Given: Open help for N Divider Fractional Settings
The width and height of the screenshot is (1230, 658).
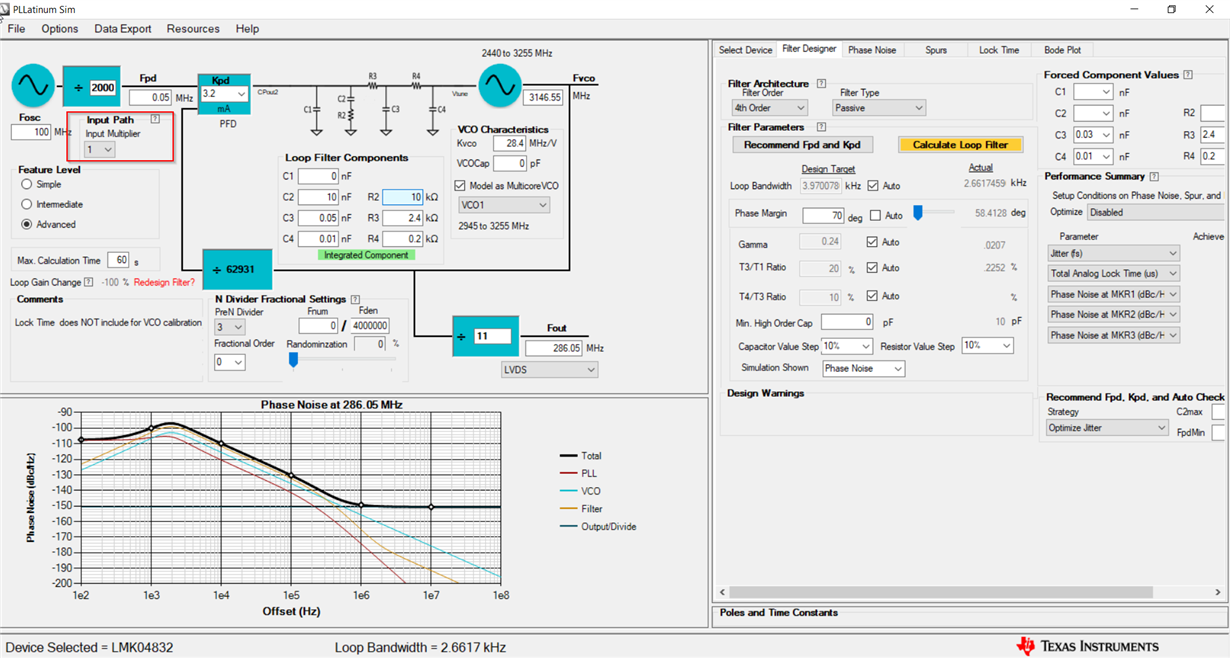Looking at the screenshot, I should (x=356, y=299).
